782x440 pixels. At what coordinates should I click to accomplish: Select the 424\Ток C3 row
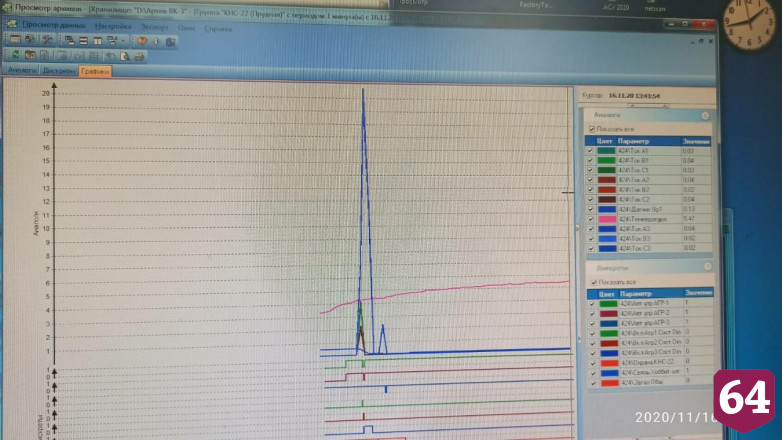click(x=648, y=248)
